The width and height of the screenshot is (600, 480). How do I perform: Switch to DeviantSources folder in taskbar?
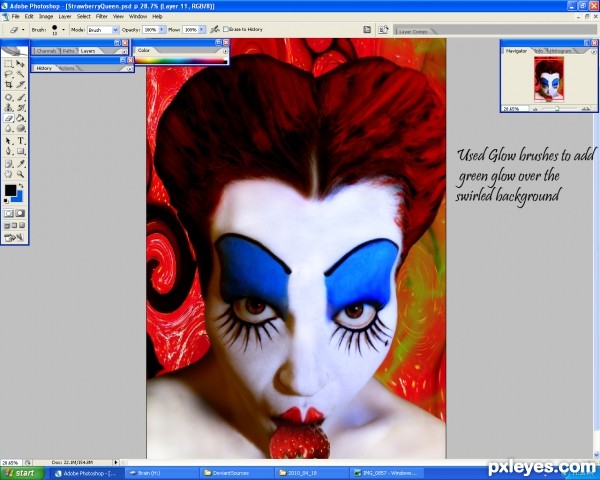click(x=235, y=473)
